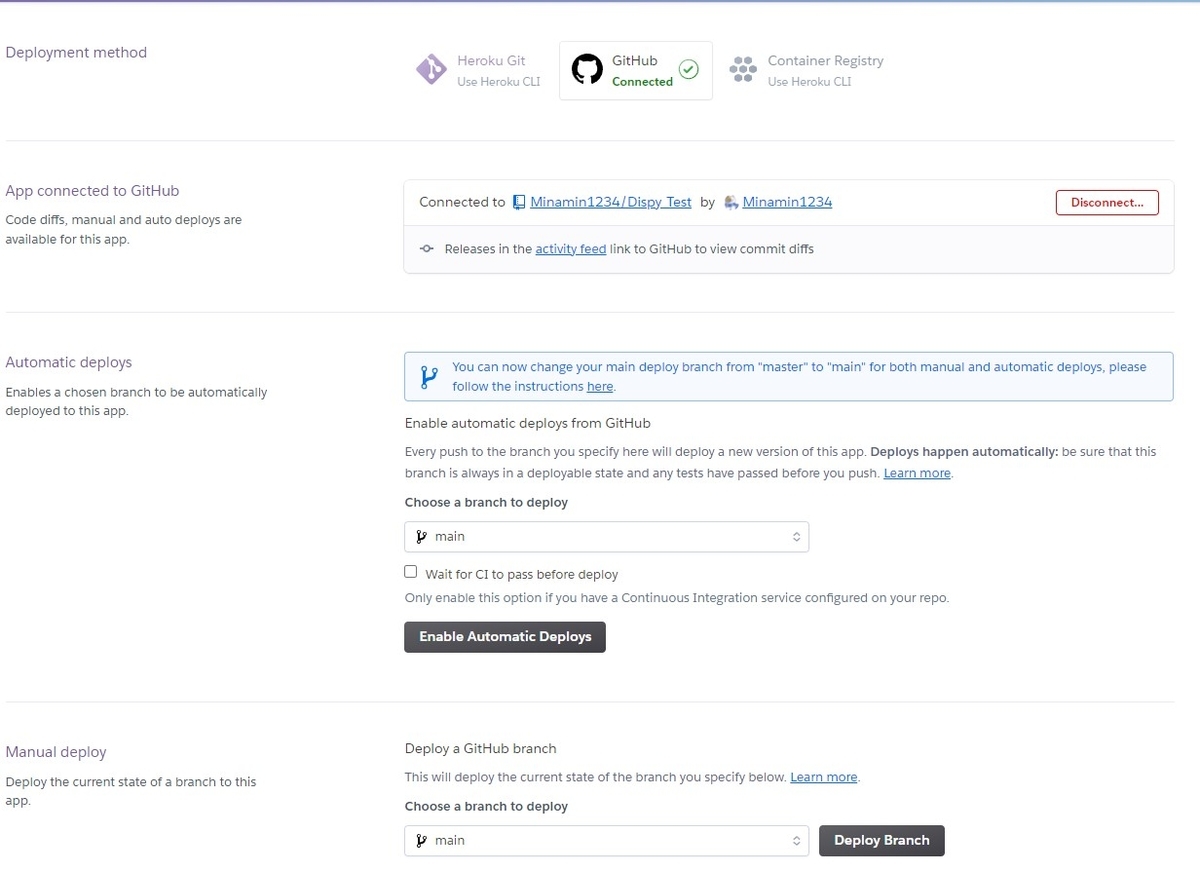The width and height of the screenshot is (1200, 871).
Task: Click the 'Automatic deploys' section heading
Action: tap(69, 363)
